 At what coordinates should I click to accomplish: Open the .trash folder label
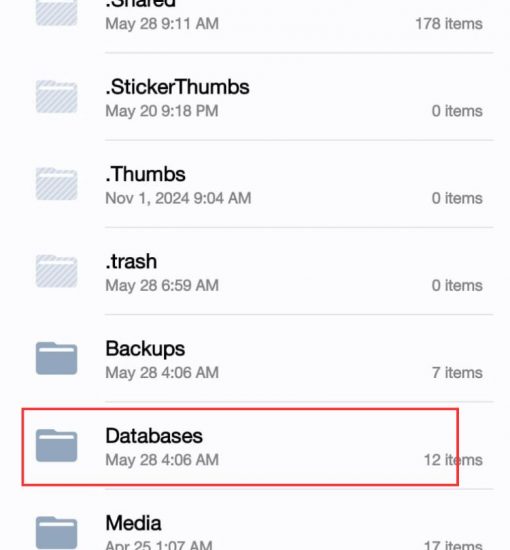131,262
